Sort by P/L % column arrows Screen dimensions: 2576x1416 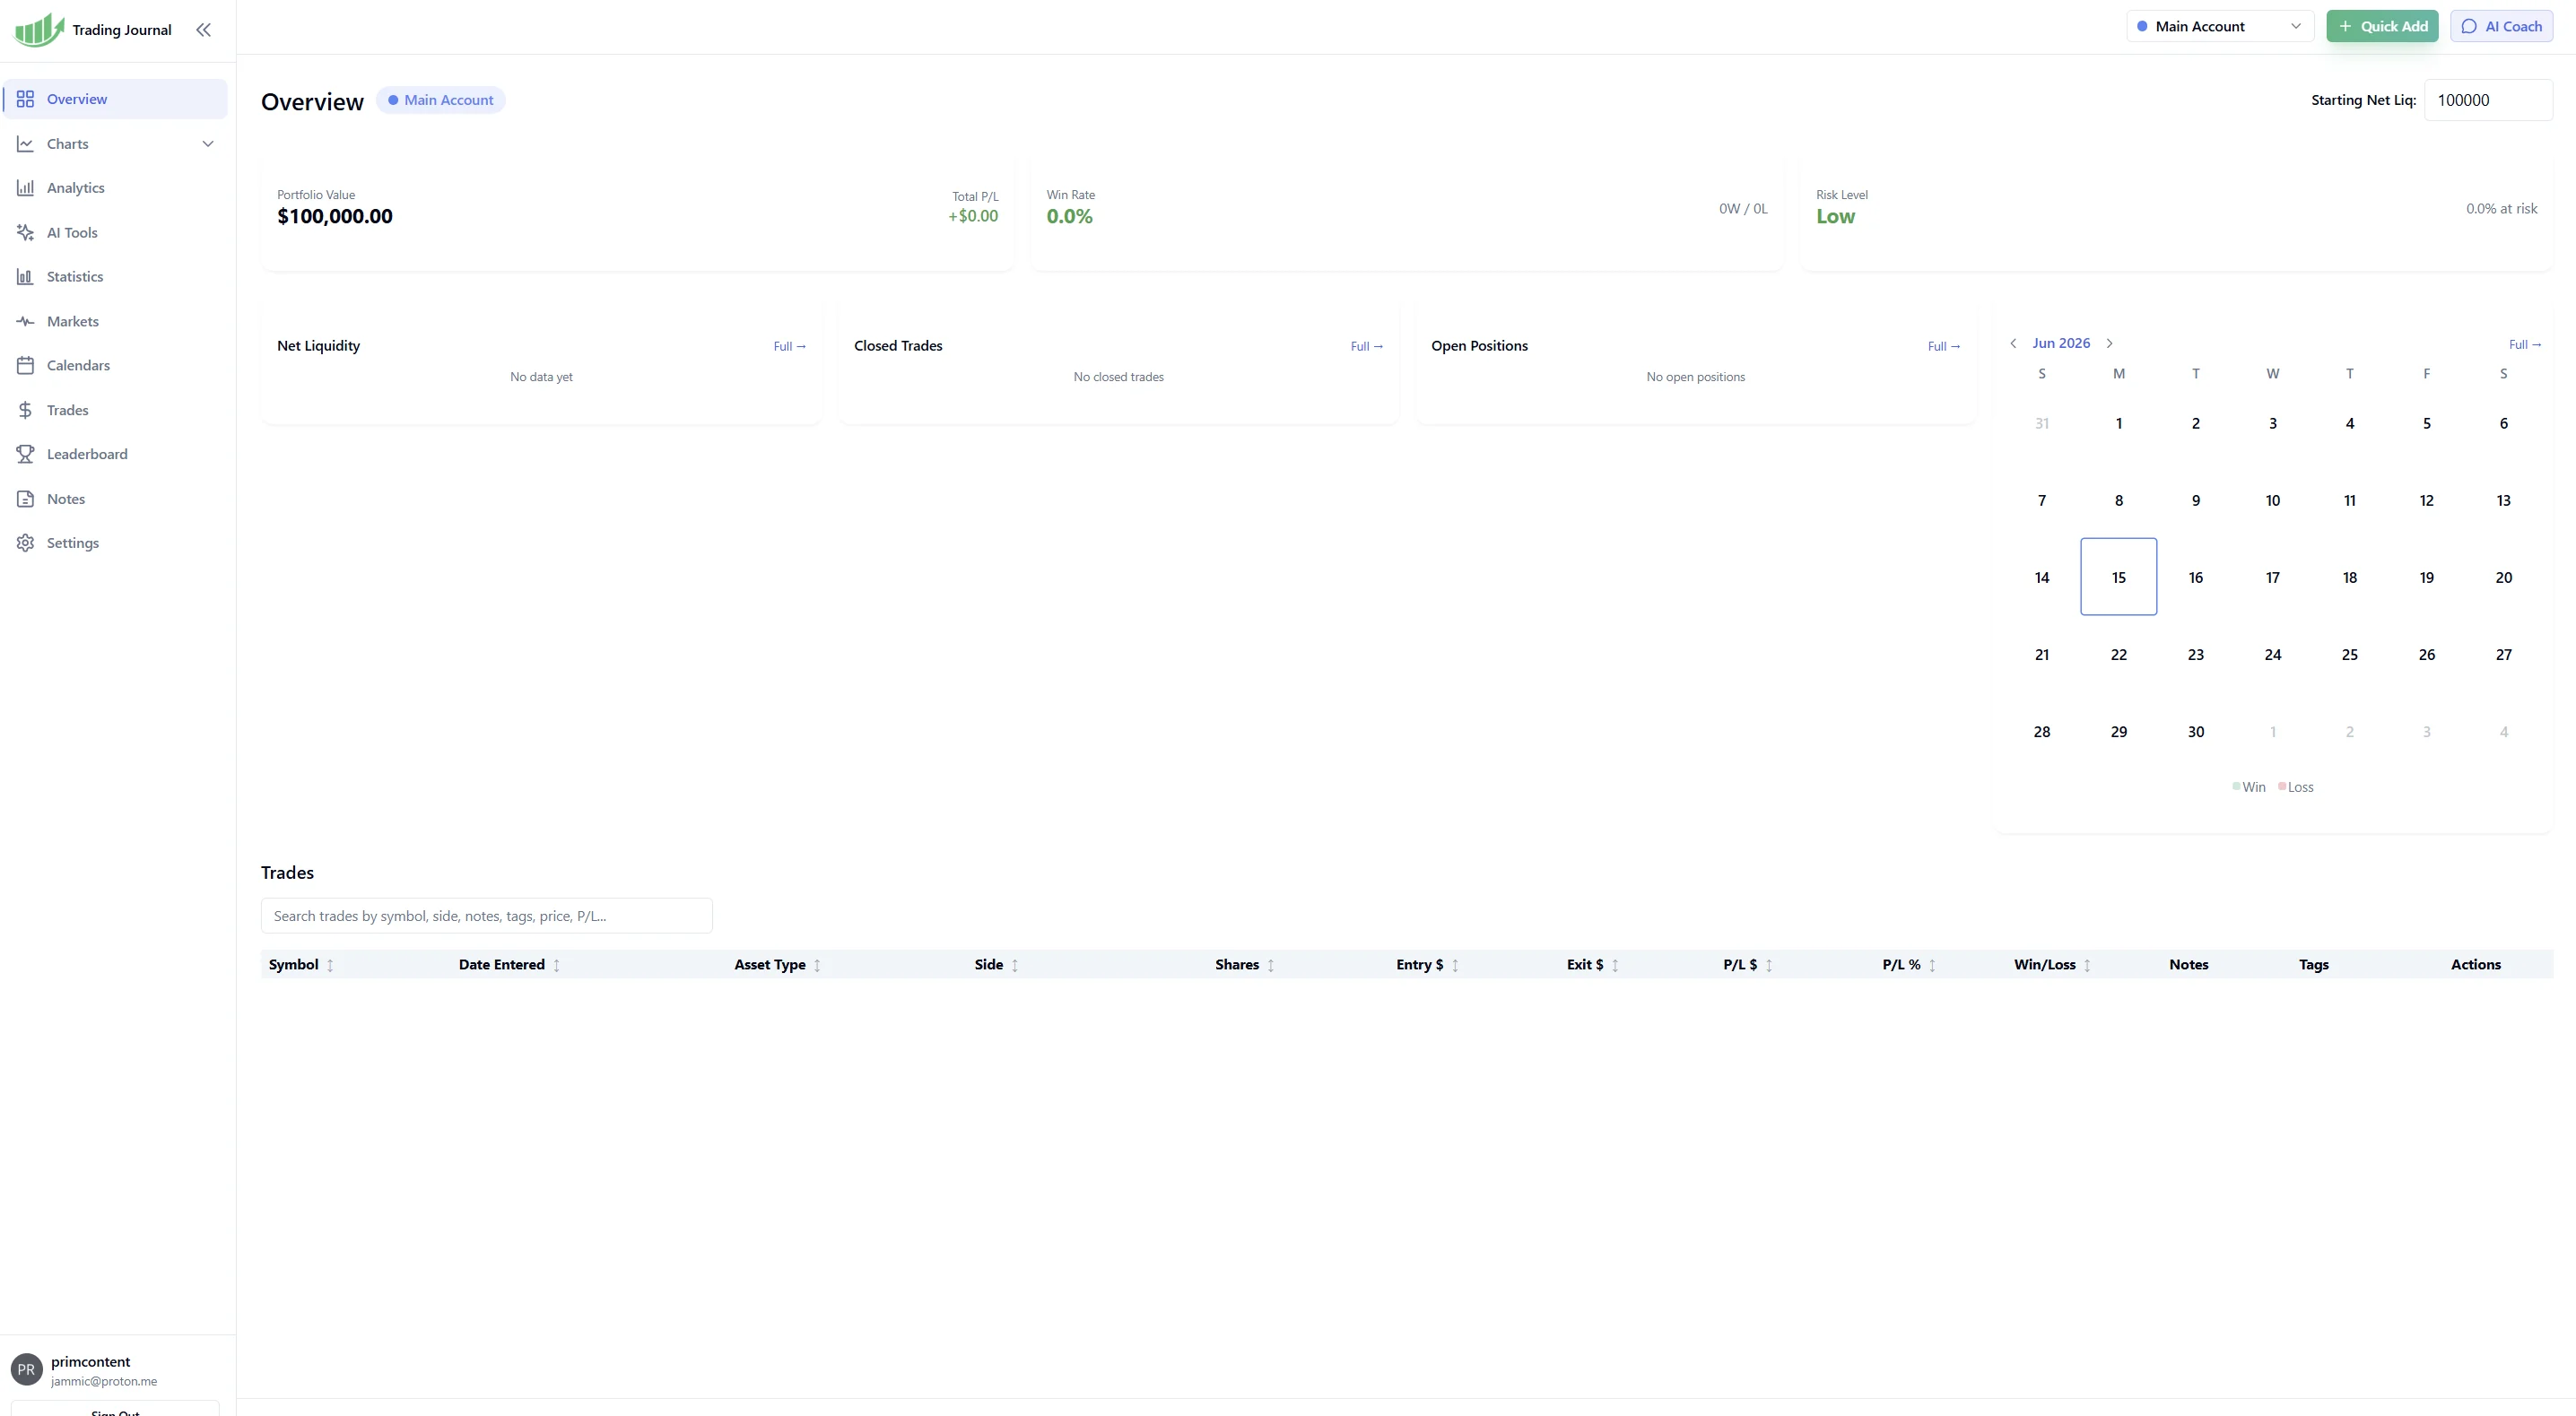click(x=1932, y=965)
